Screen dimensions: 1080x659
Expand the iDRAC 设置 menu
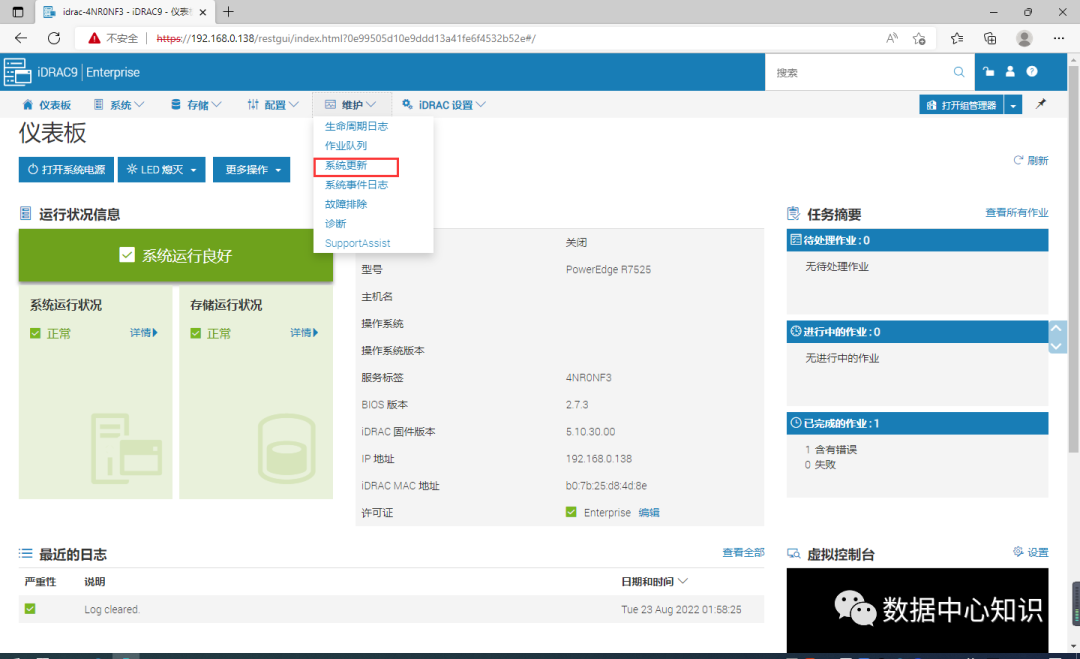[x=444, y=105]
